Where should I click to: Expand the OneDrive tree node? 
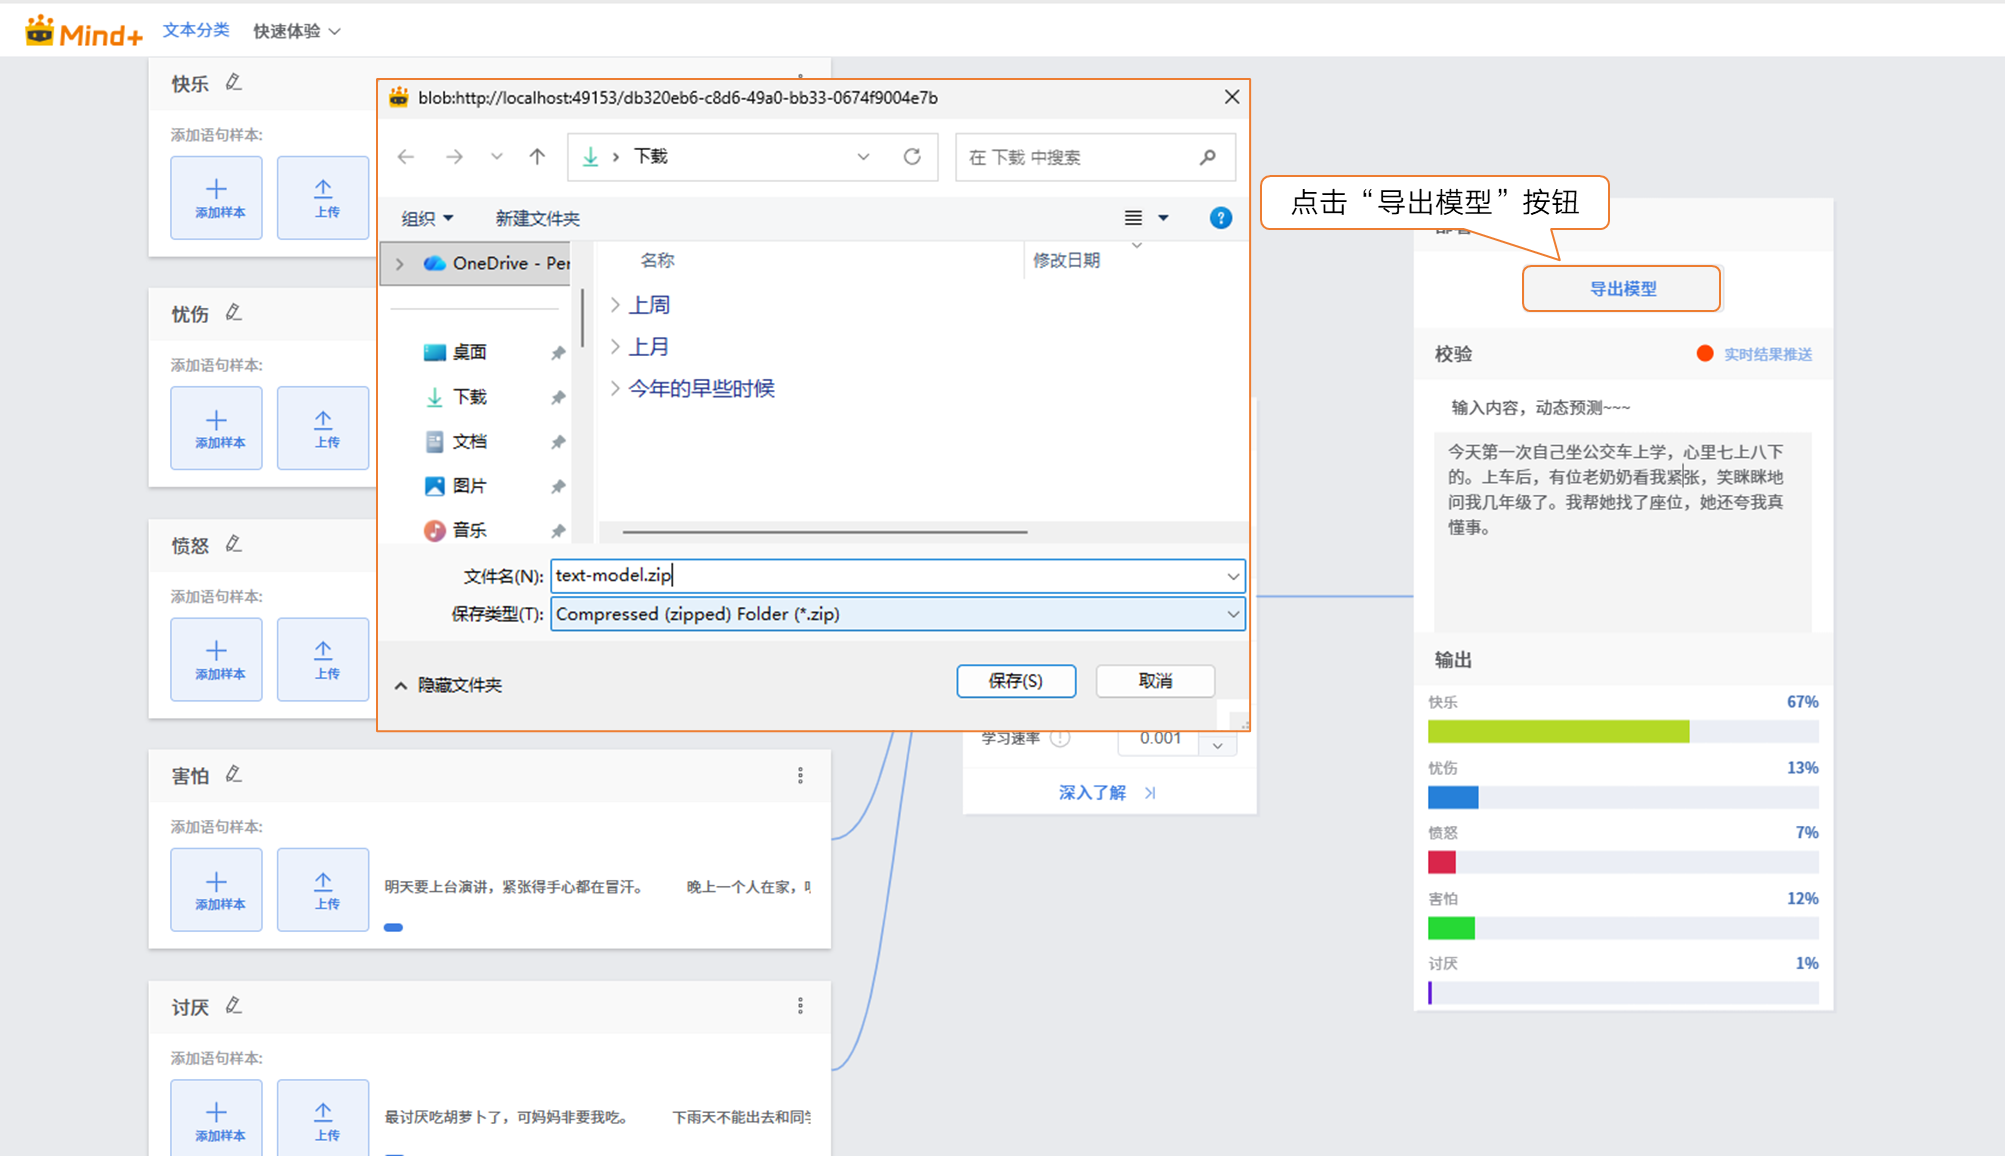tap(400, 263)
